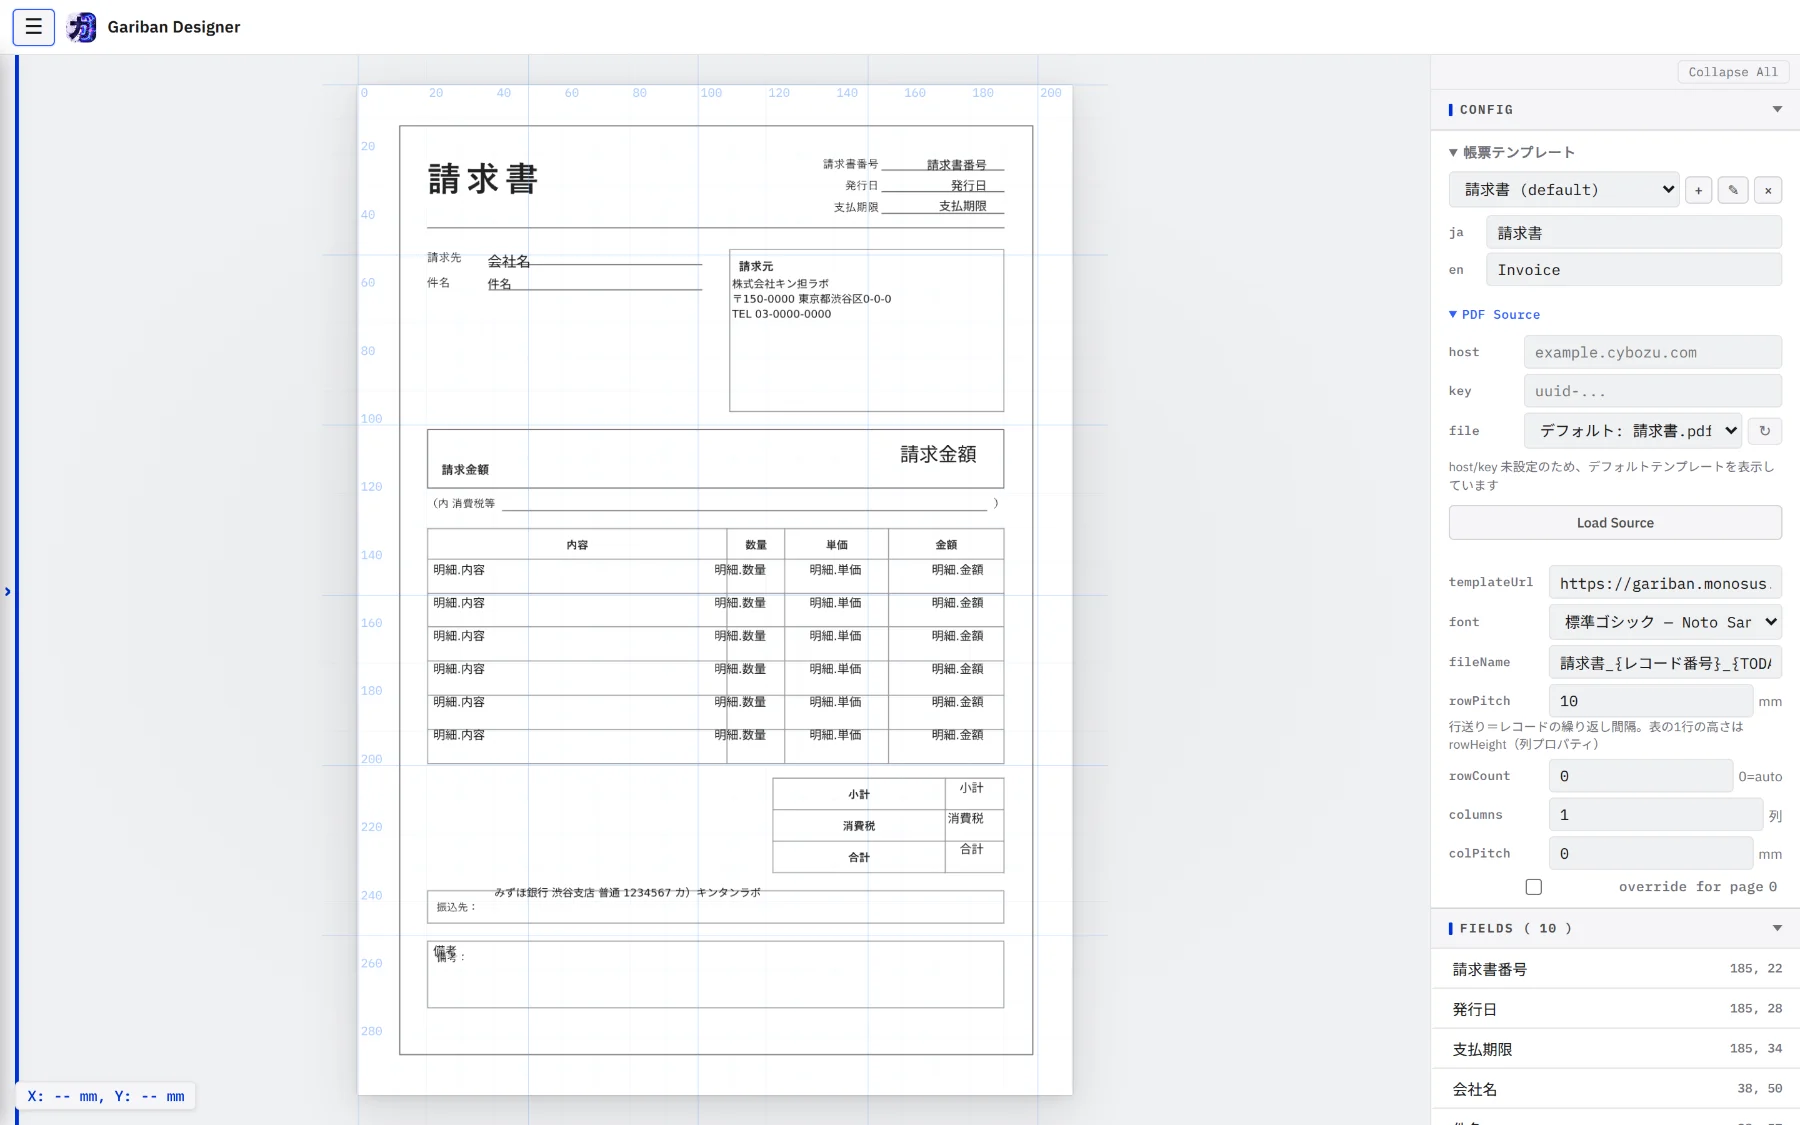Focus the host input field
Viewport: 1800px width, 1125px height.
[1653, 353]
